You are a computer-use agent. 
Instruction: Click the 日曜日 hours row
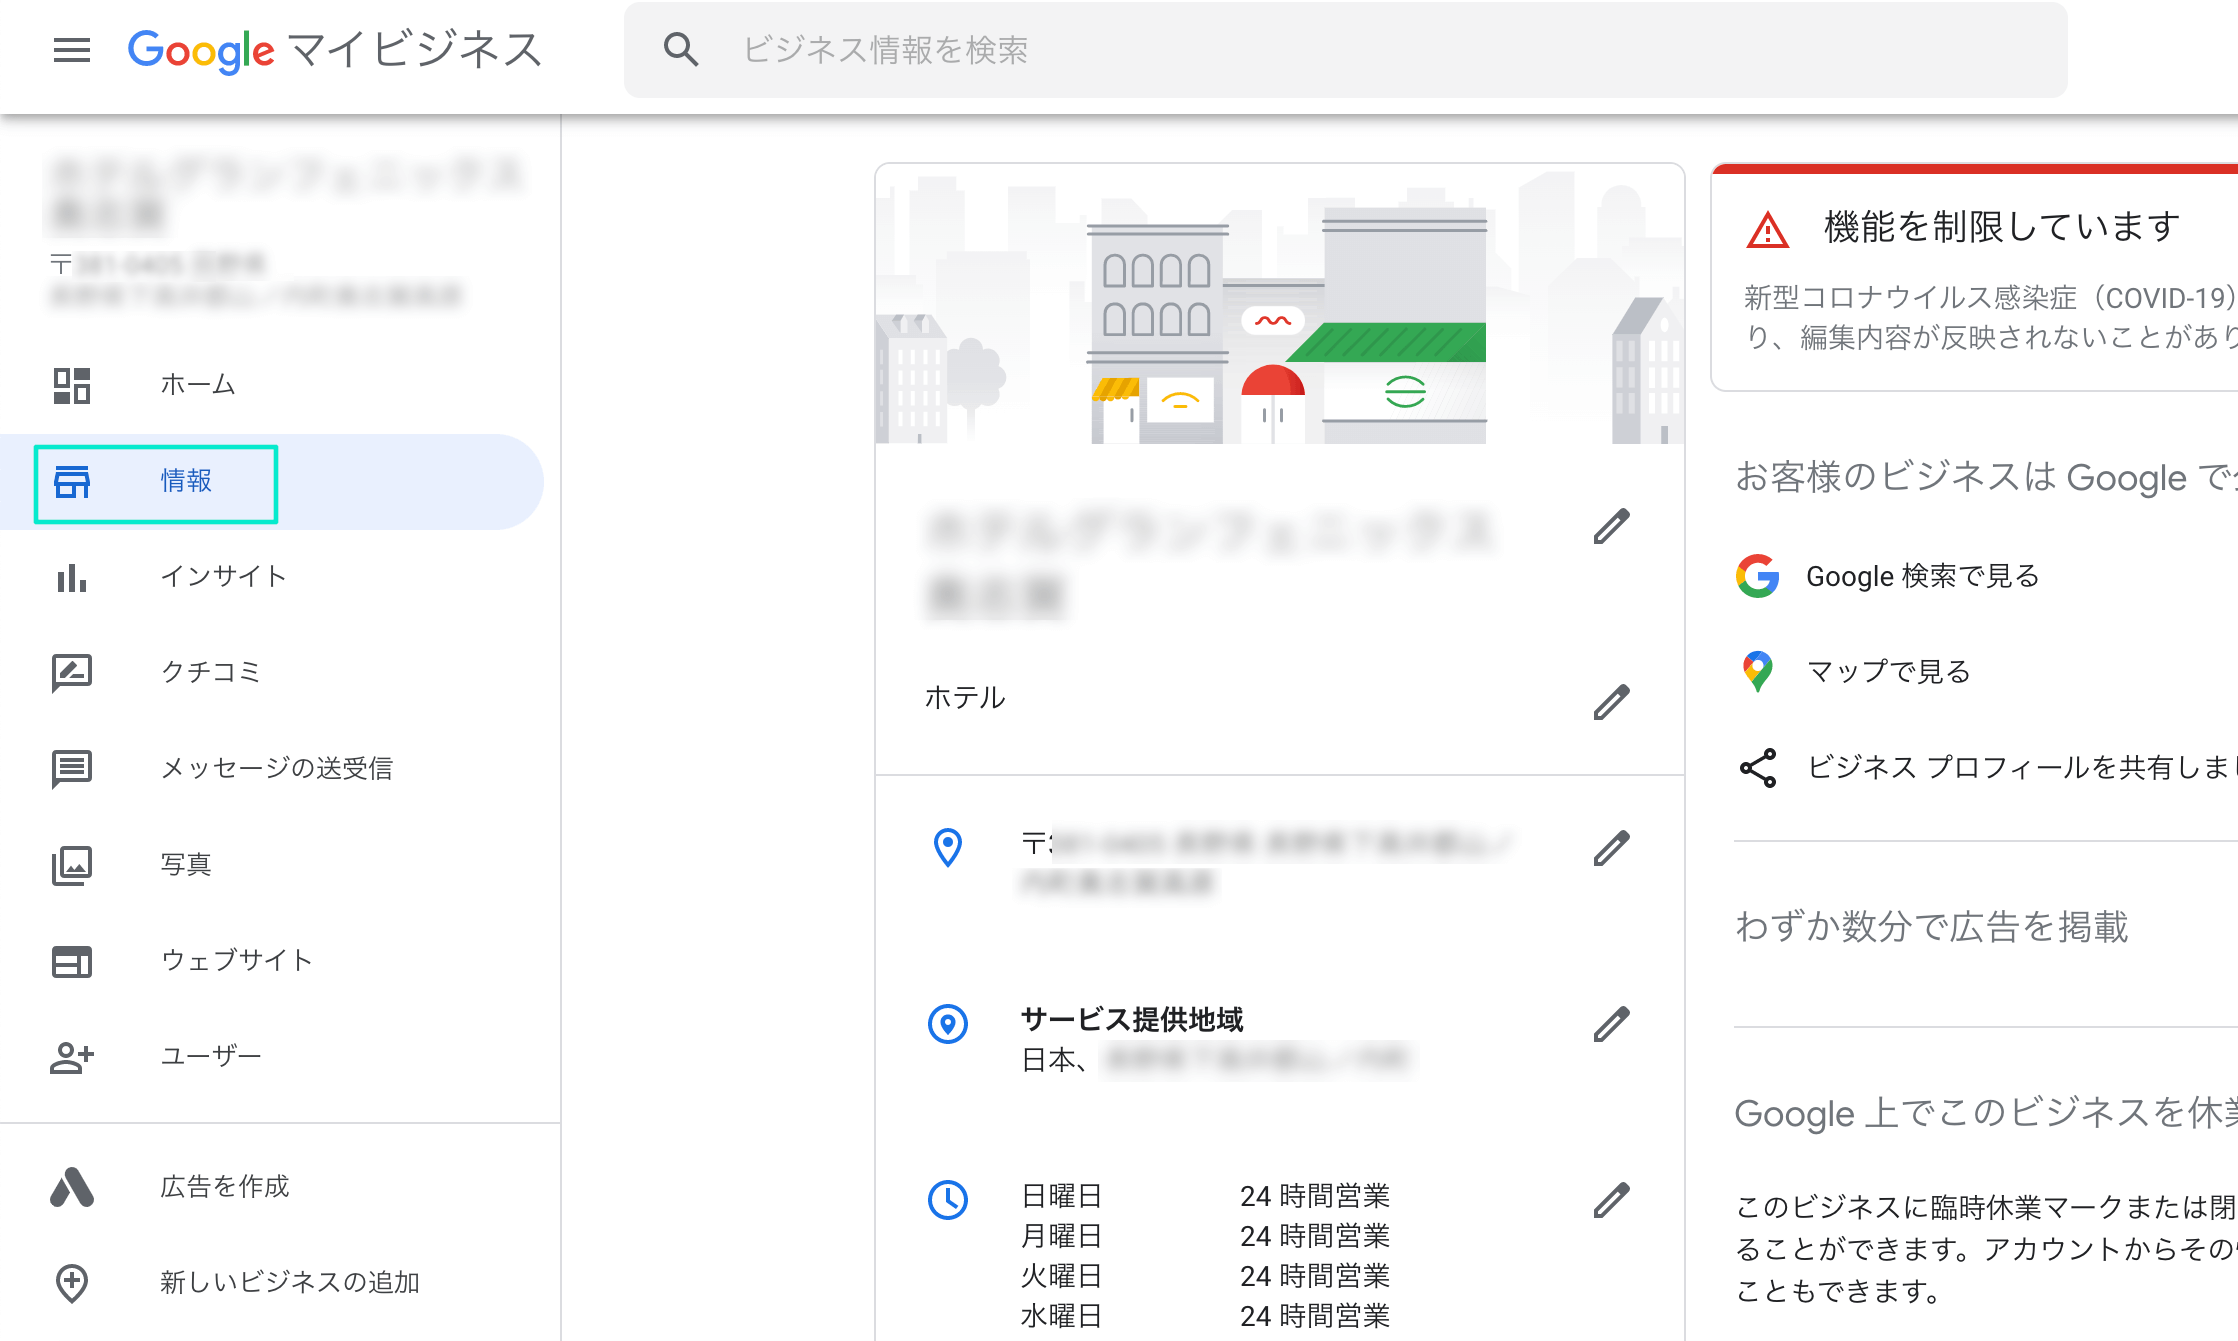click(x=1206, y=1196)
